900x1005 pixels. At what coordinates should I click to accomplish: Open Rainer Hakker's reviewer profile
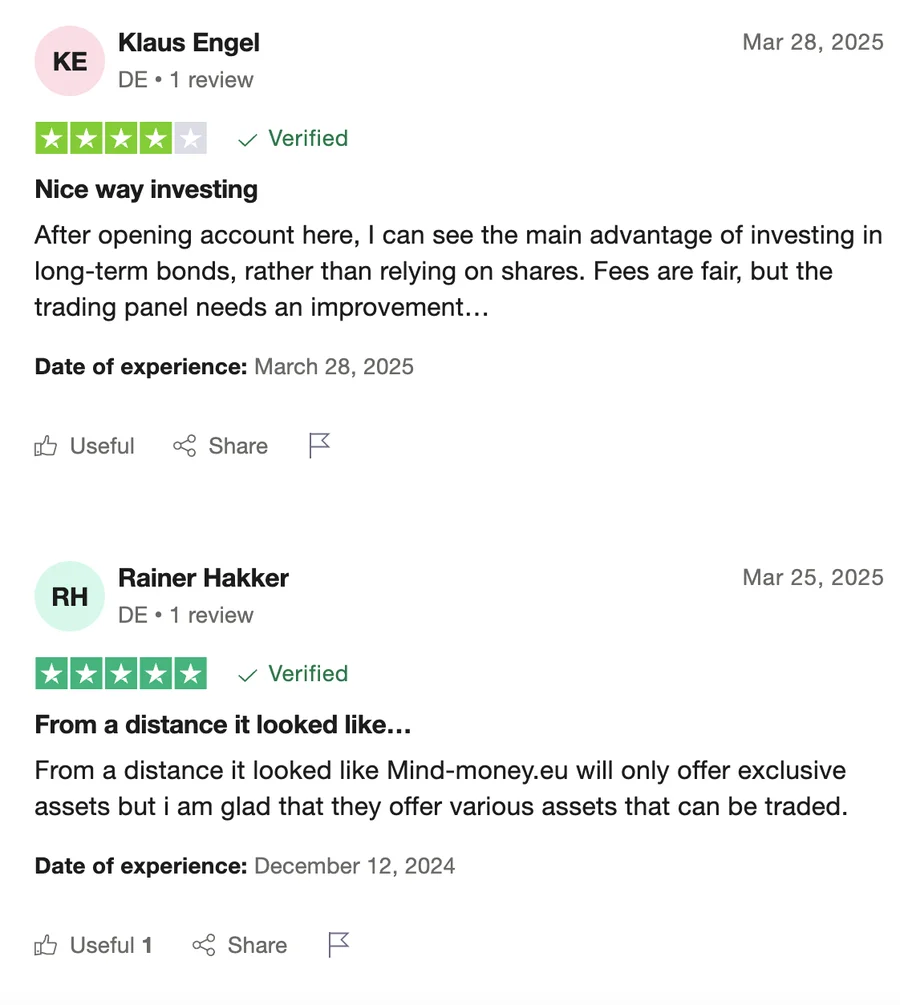click(203, 578)
